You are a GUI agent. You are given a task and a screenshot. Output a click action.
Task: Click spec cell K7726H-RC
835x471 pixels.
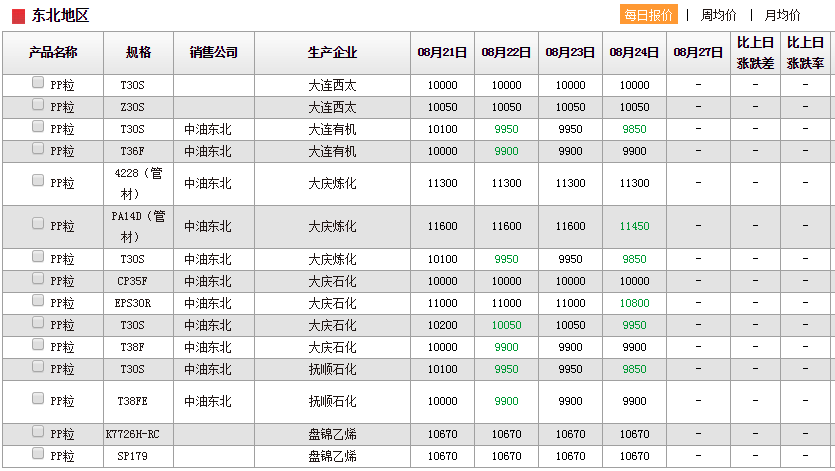(x=133, y=434)
